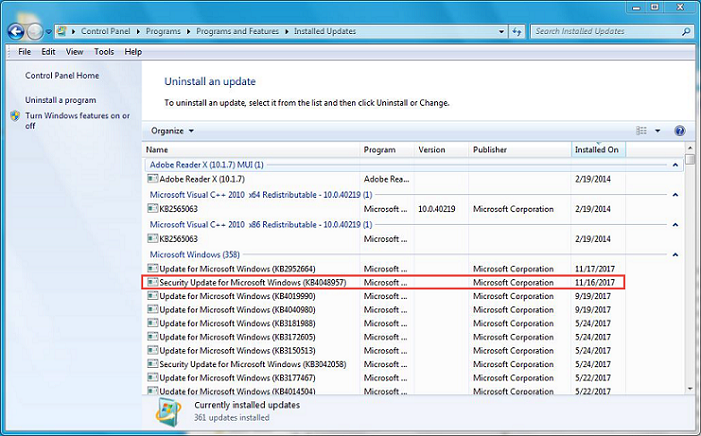Viewport: 701px width, 436px height.
Task: Open the address bar history dropdown
Action: [500, 31]
